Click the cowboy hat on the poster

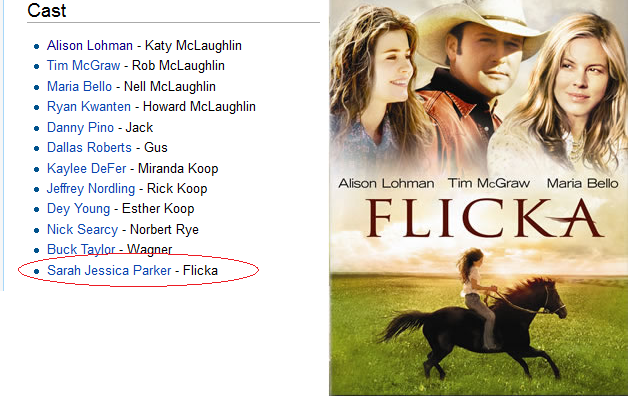point(478,24)
